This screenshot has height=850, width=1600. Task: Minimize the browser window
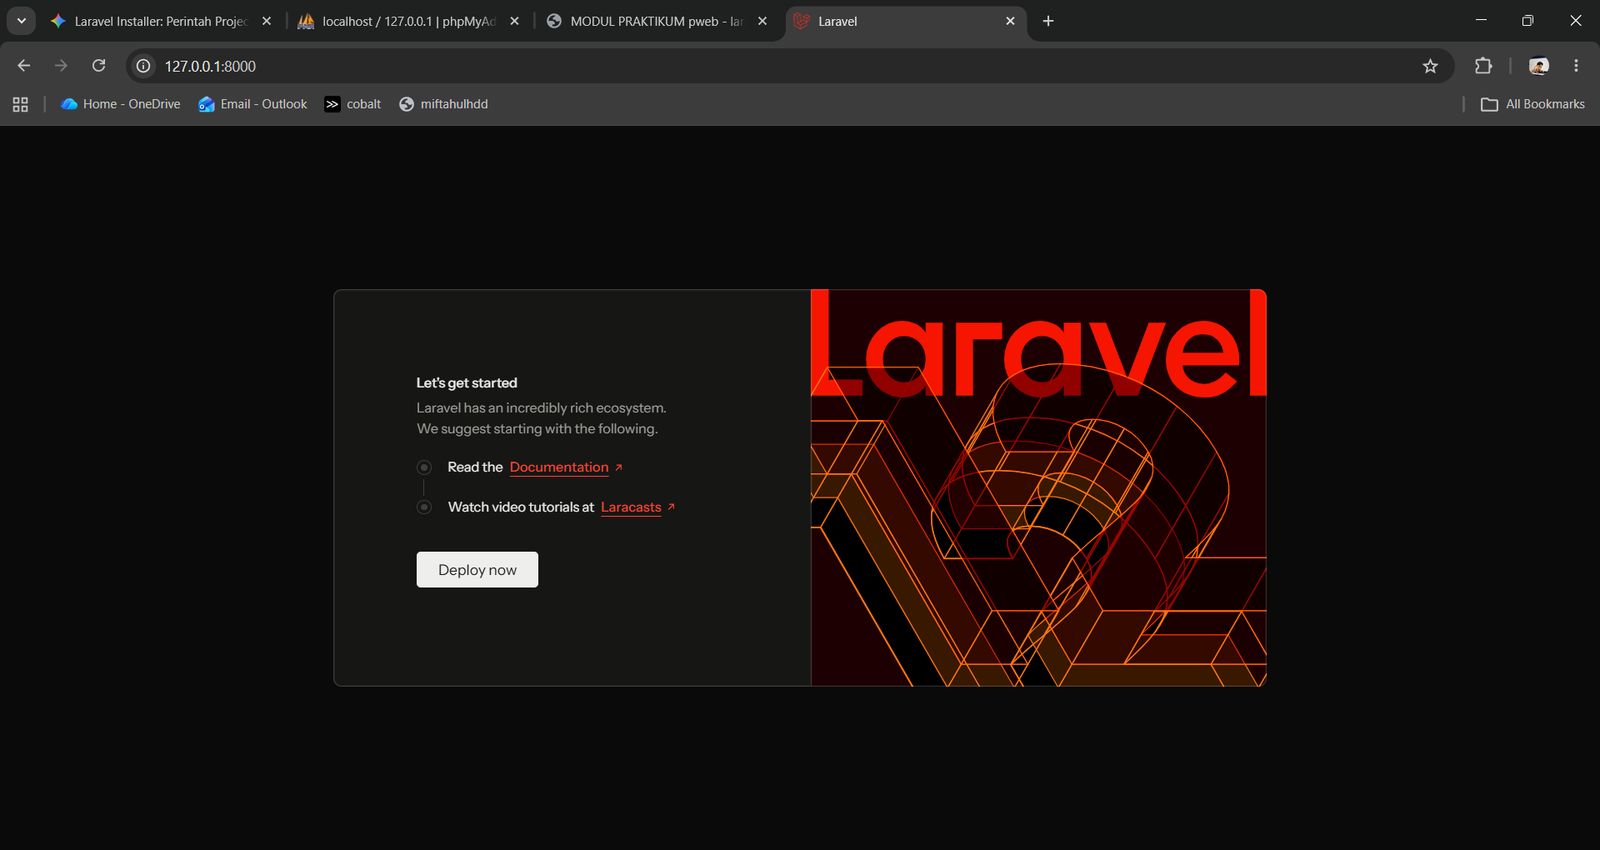pyautogui.click(x=1481, y=21)
